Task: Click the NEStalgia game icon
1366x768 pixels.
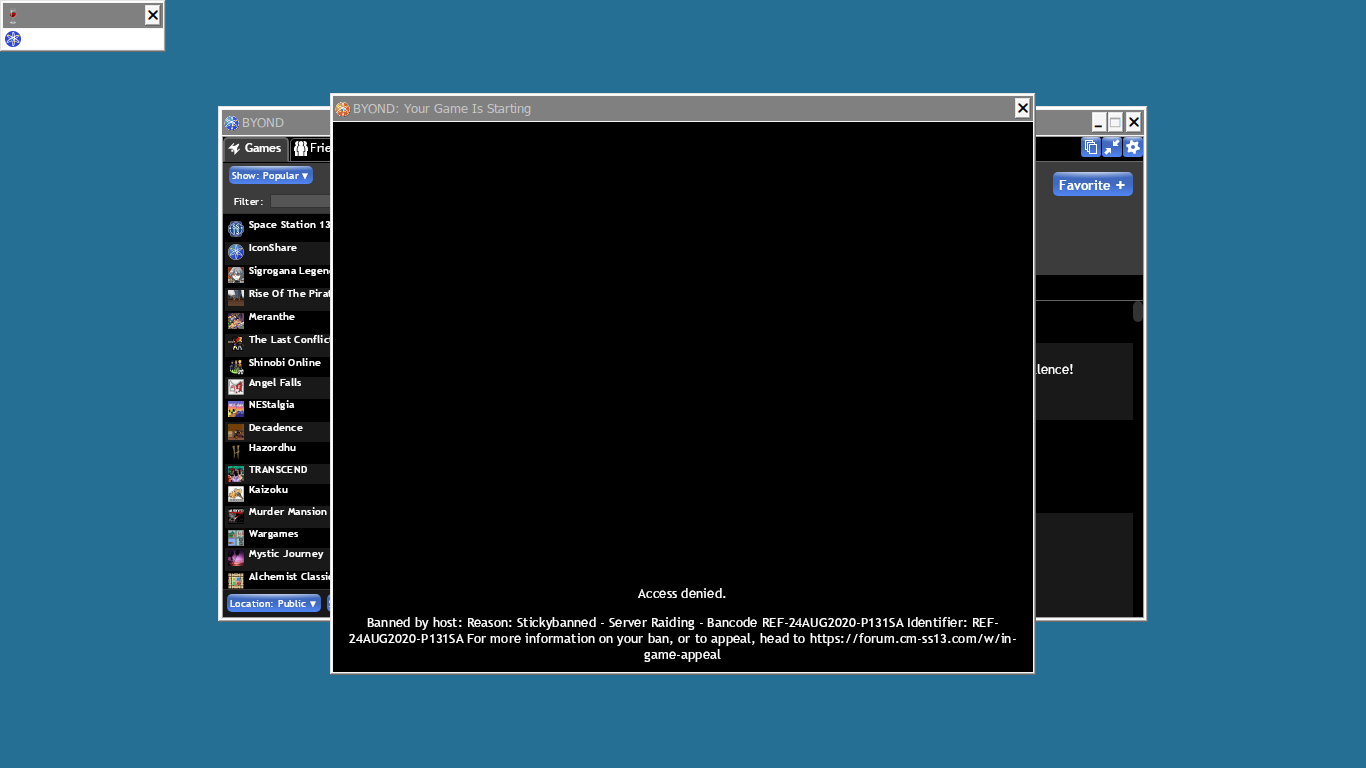Action: point(236,409)
